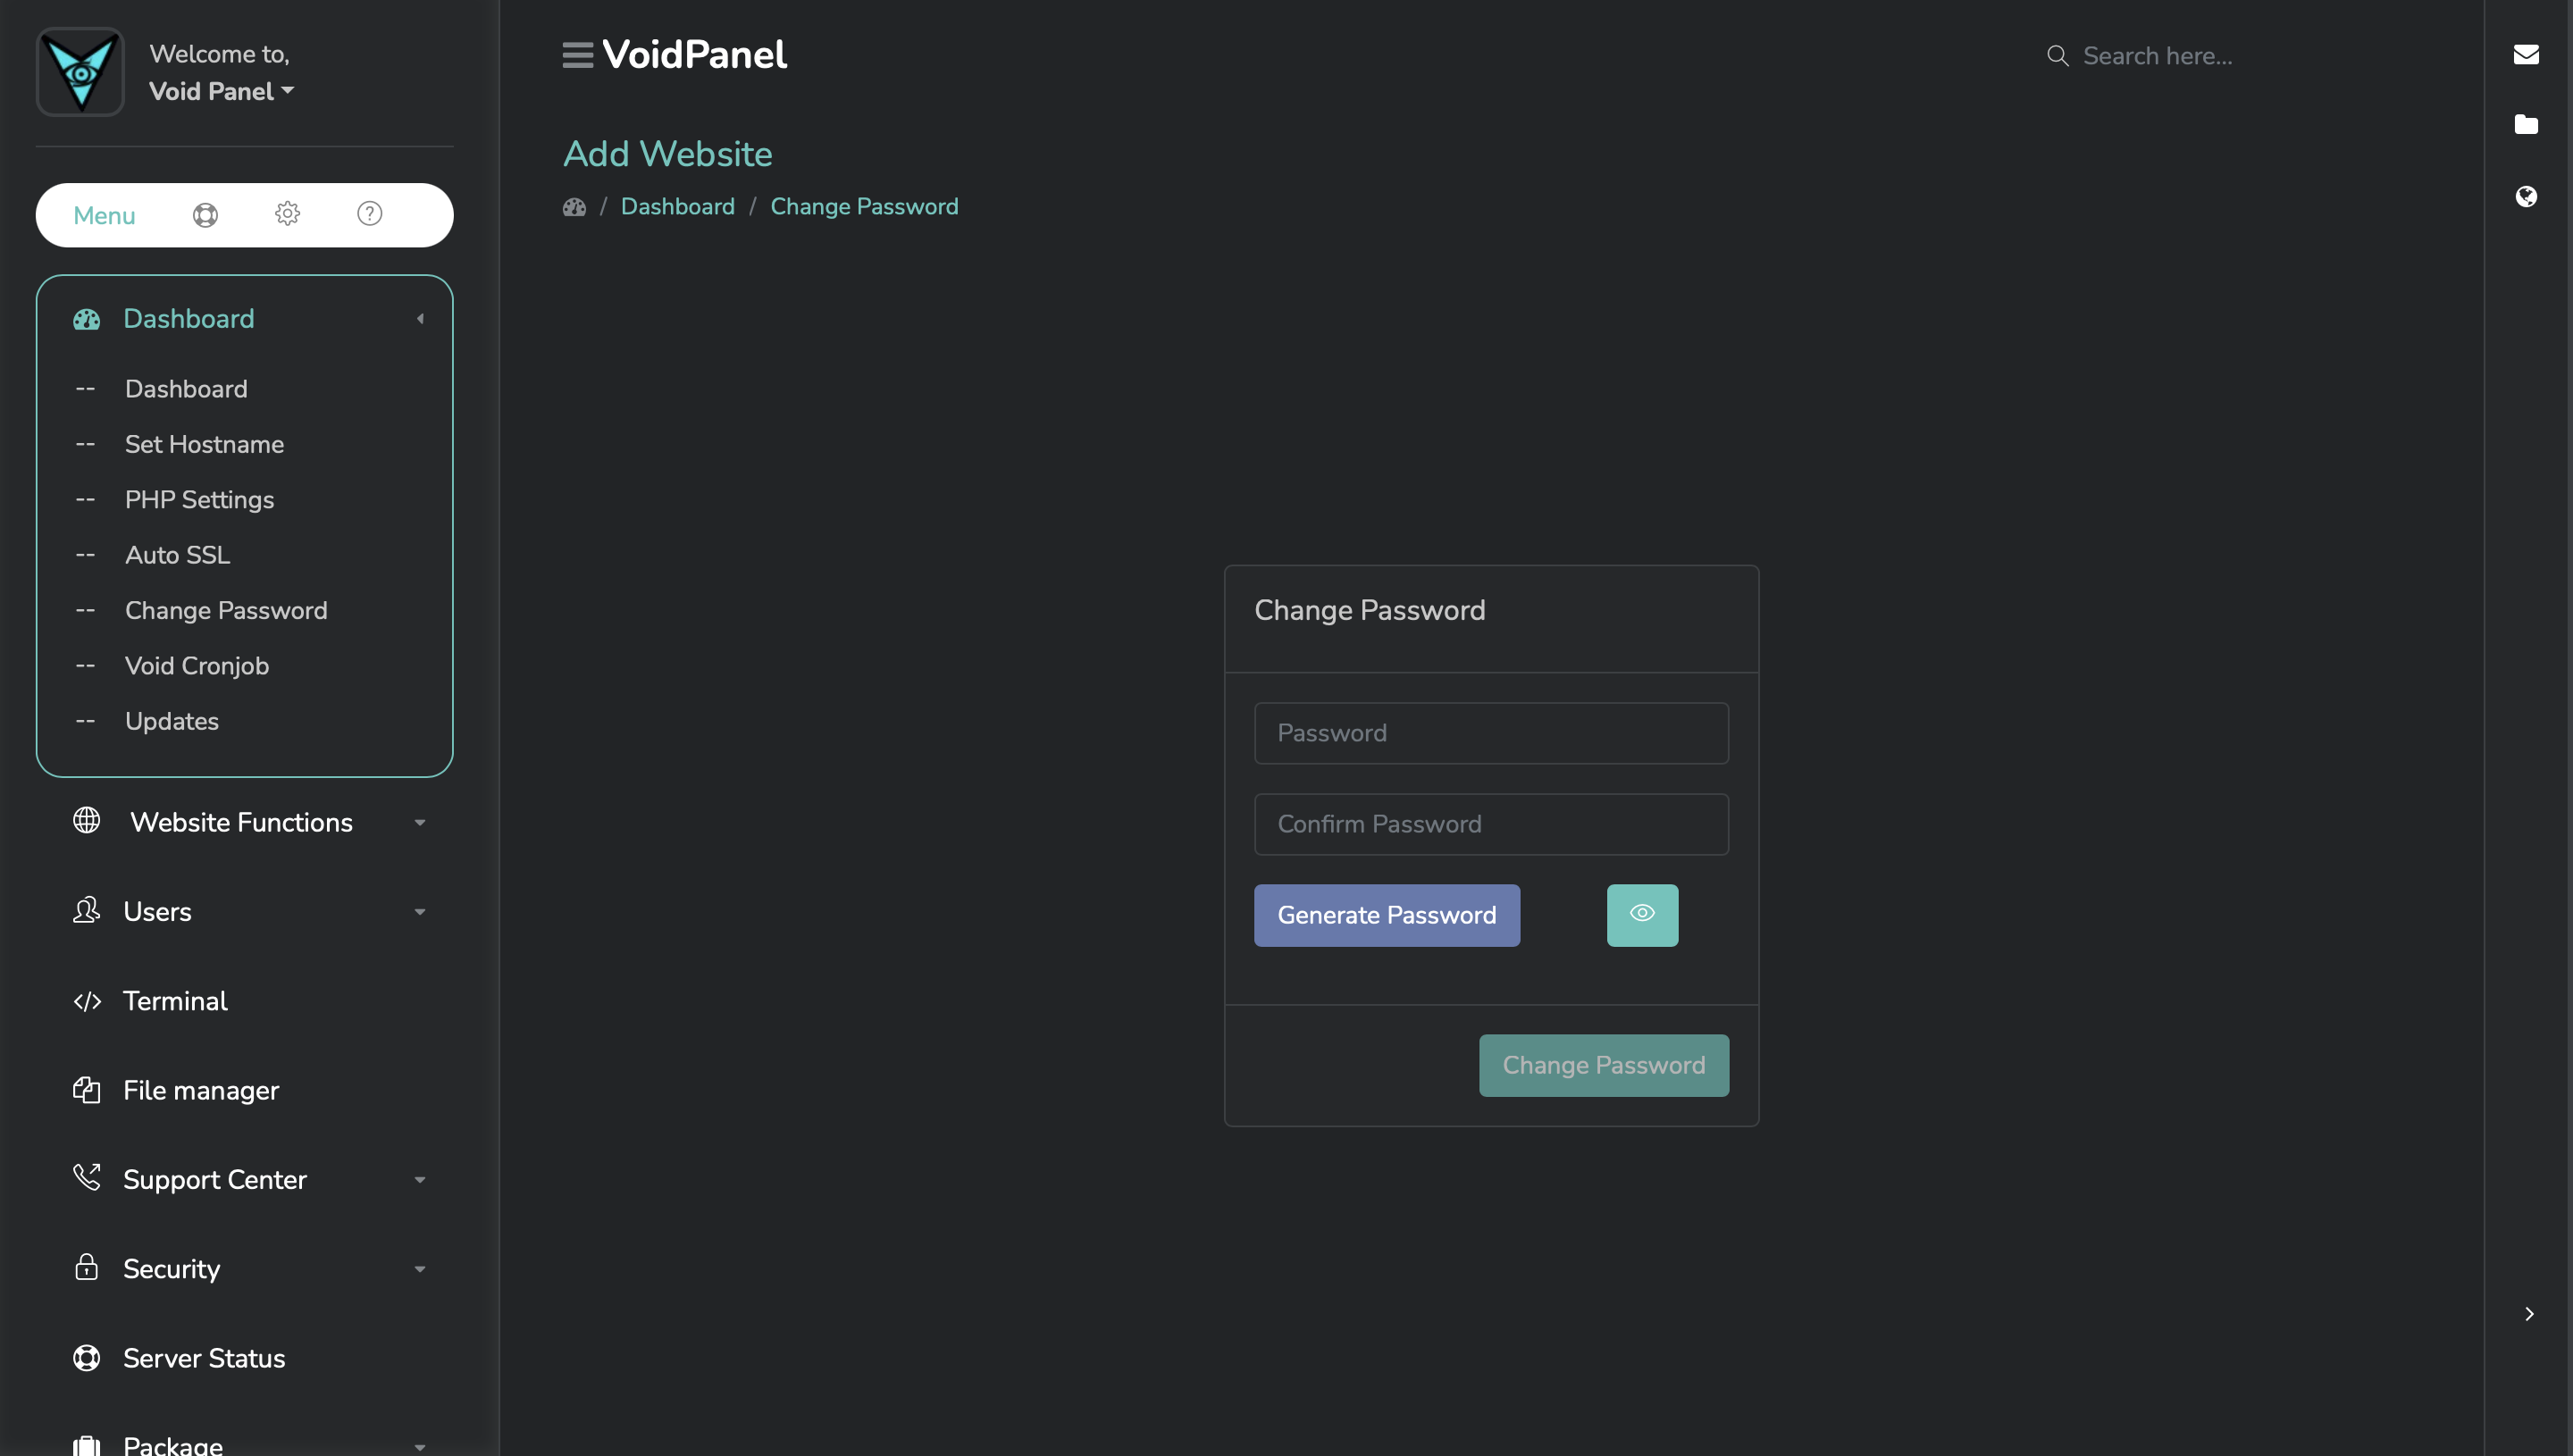Open the folder icon in right bar
Viewport: 2573px width, 1456px height.
coord(2525,125)
